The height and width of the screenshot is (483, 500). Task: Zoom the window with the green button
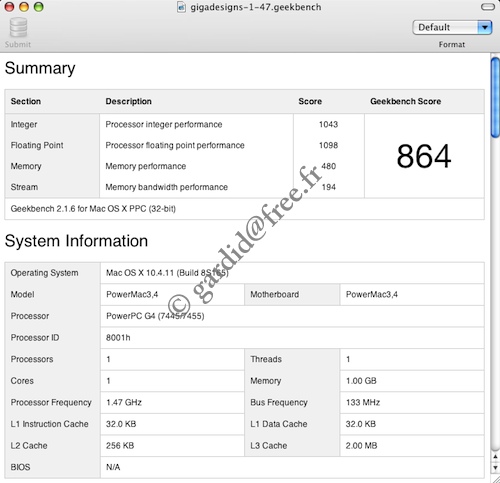tap(39, 7)
